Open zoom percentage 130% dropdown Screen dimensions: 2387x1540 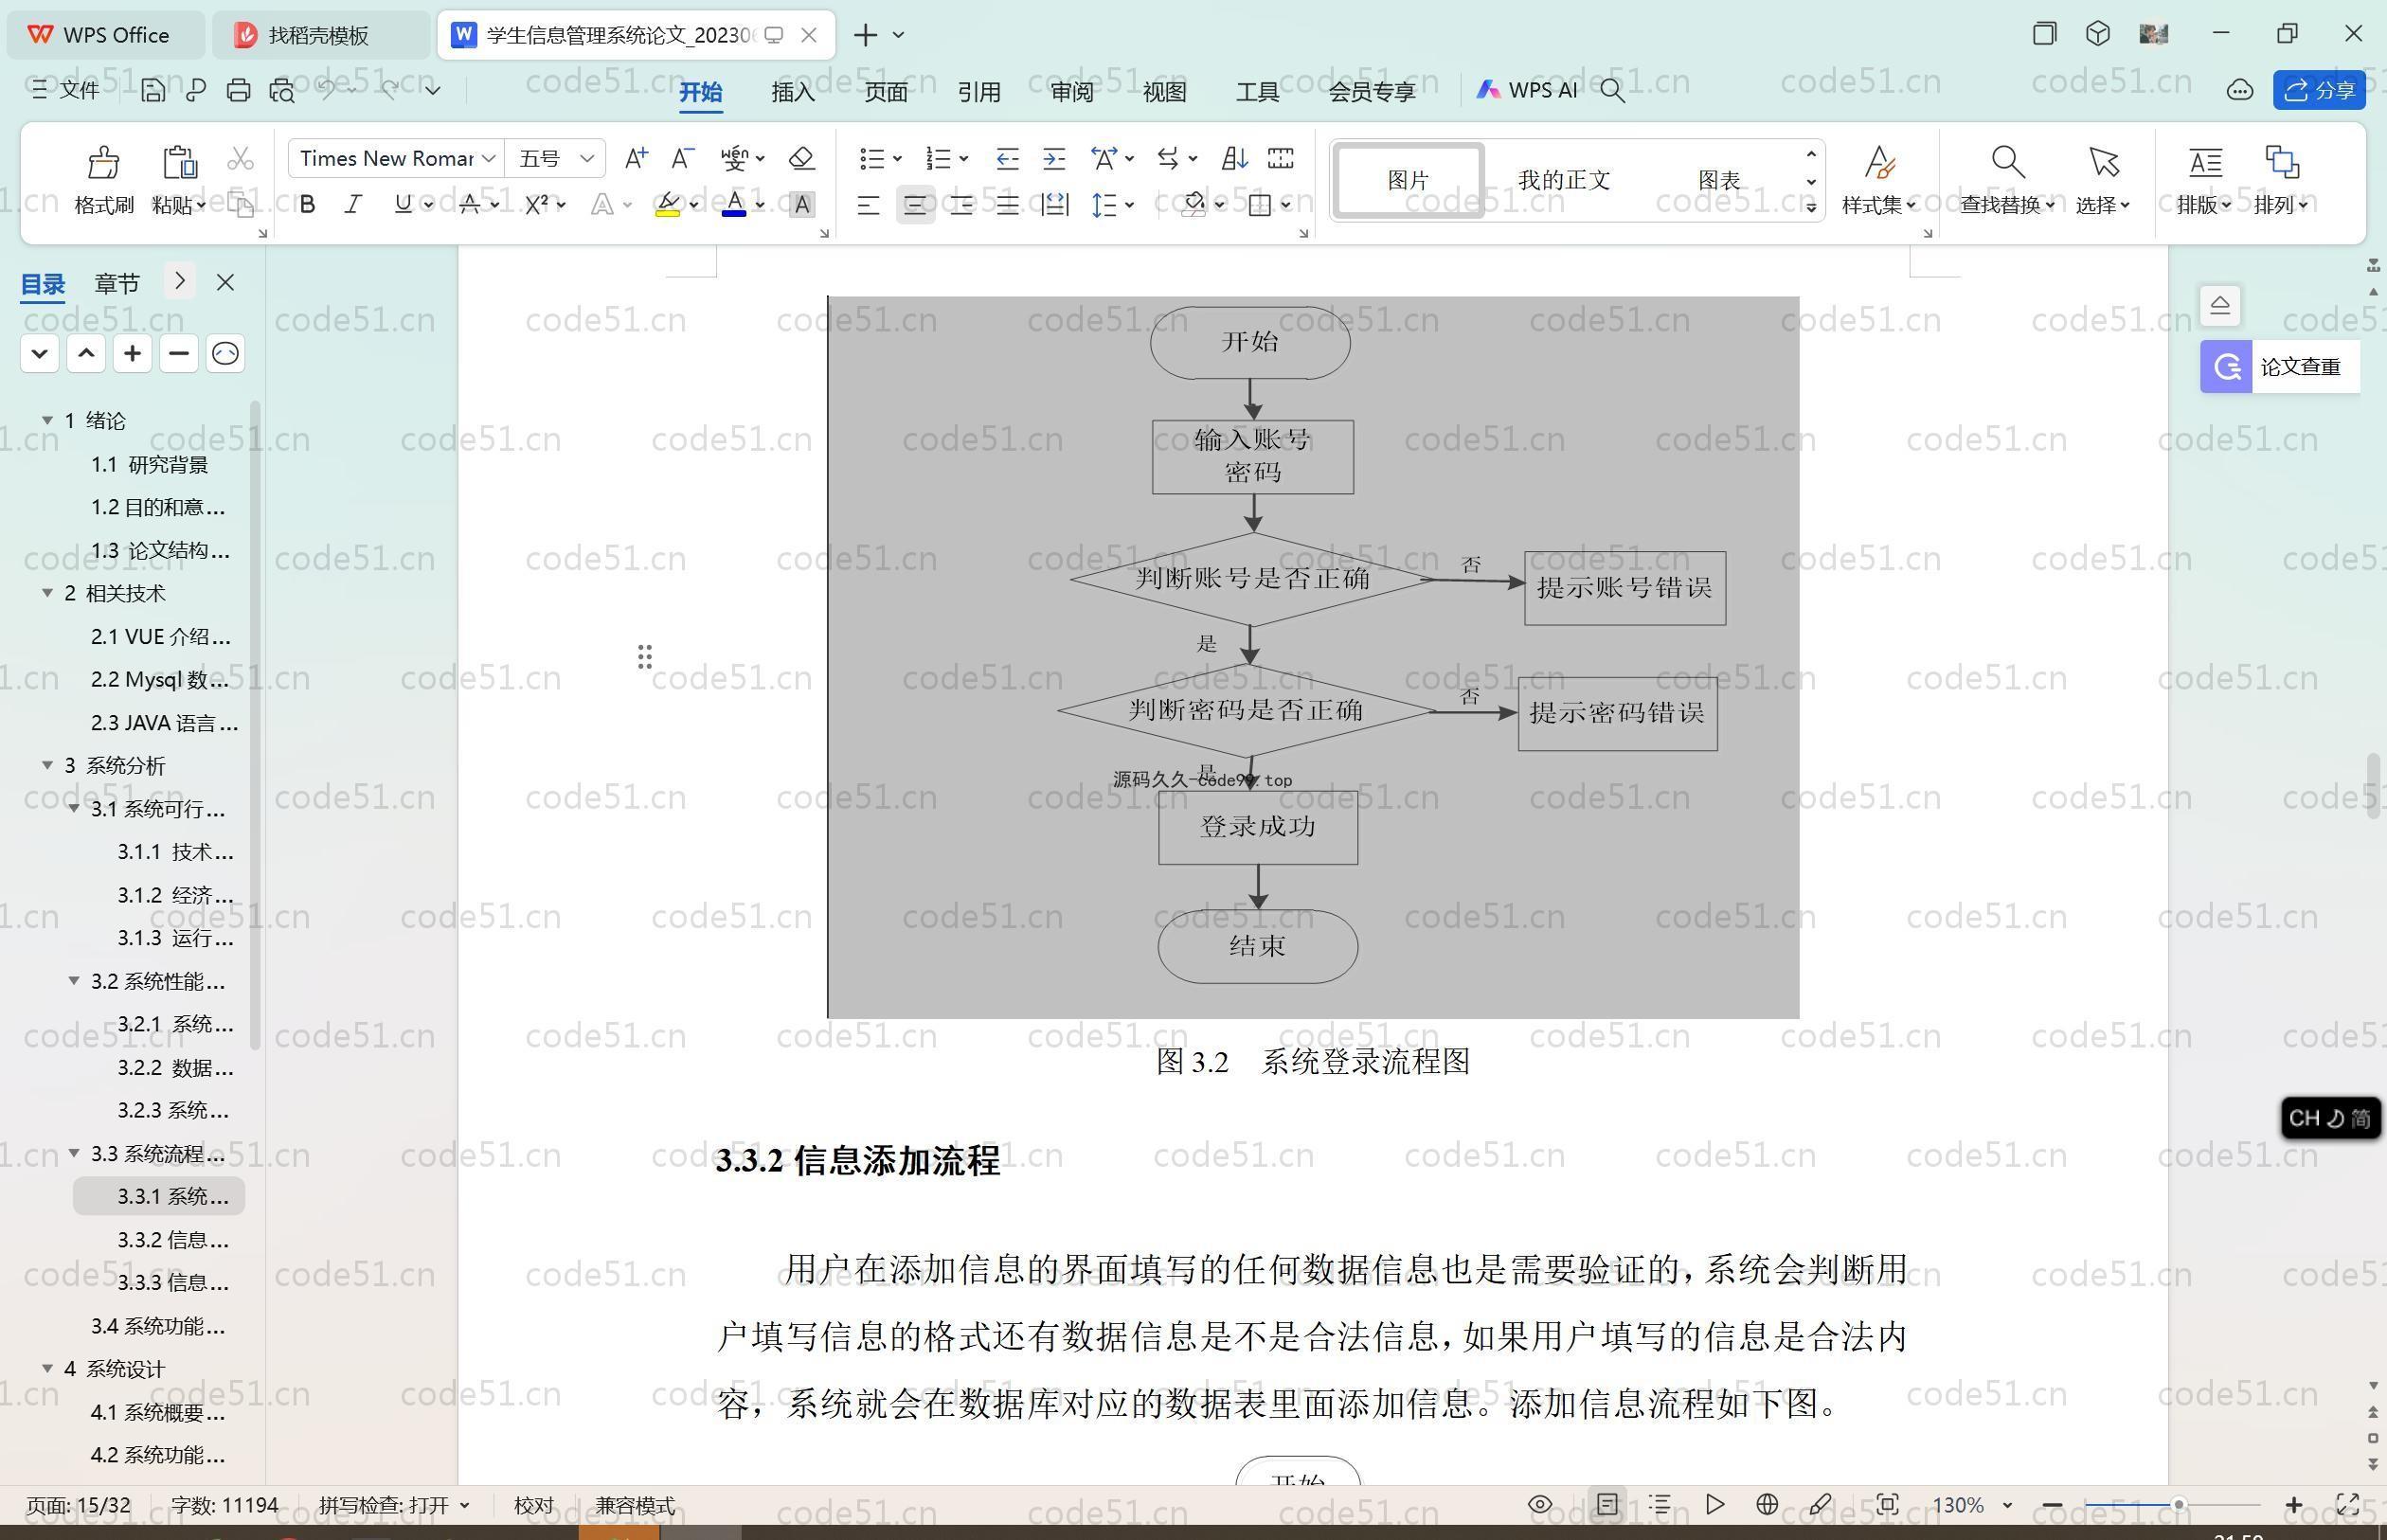coord(2006,1505)
